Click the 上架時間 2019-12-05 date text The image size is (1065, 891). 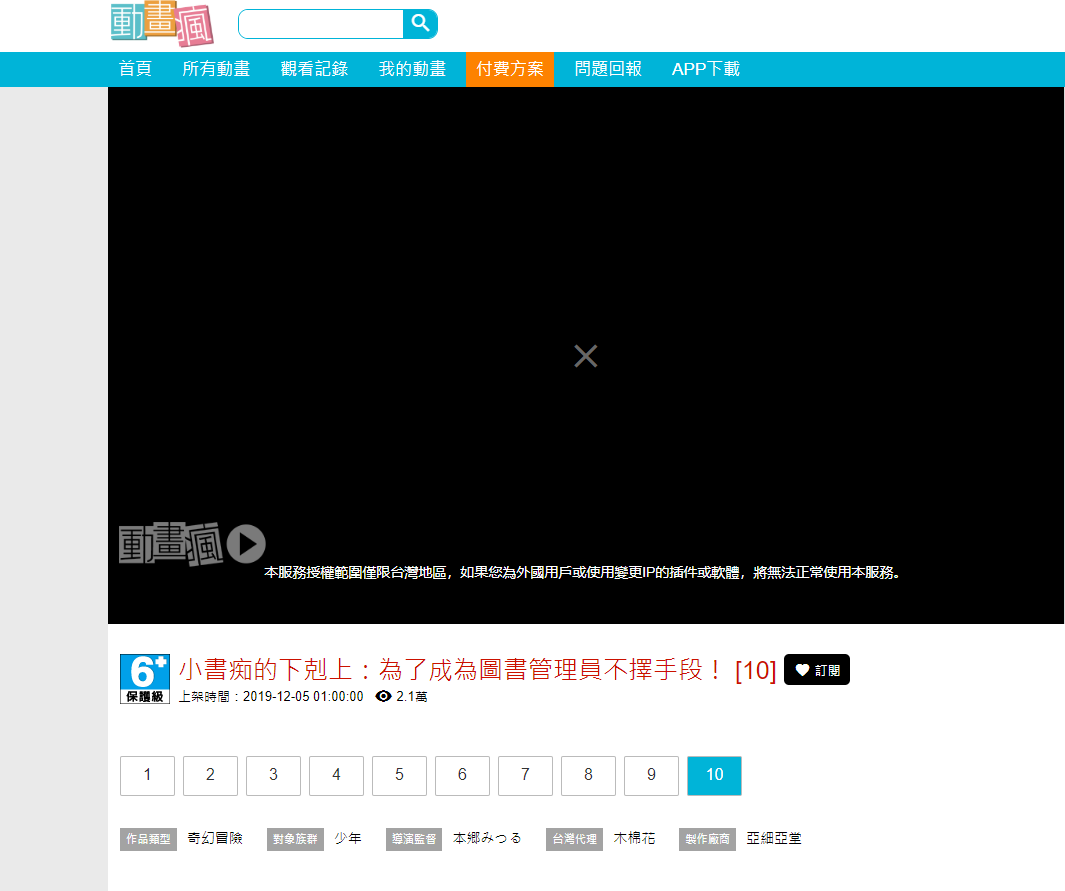271,697
